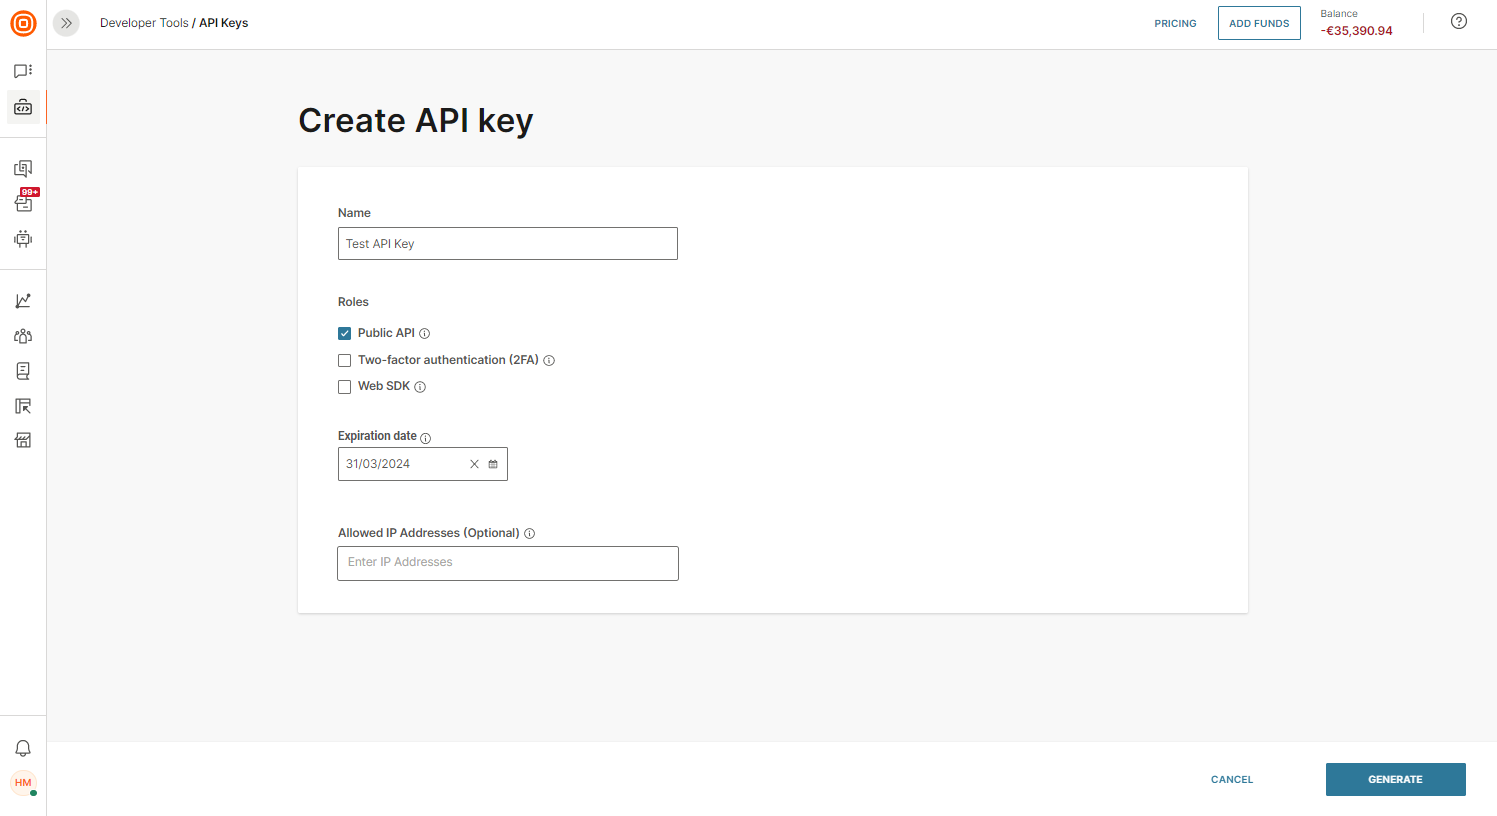
Task: Uncheck the Public API role checkbox
Action: click(x=345, y=334)
